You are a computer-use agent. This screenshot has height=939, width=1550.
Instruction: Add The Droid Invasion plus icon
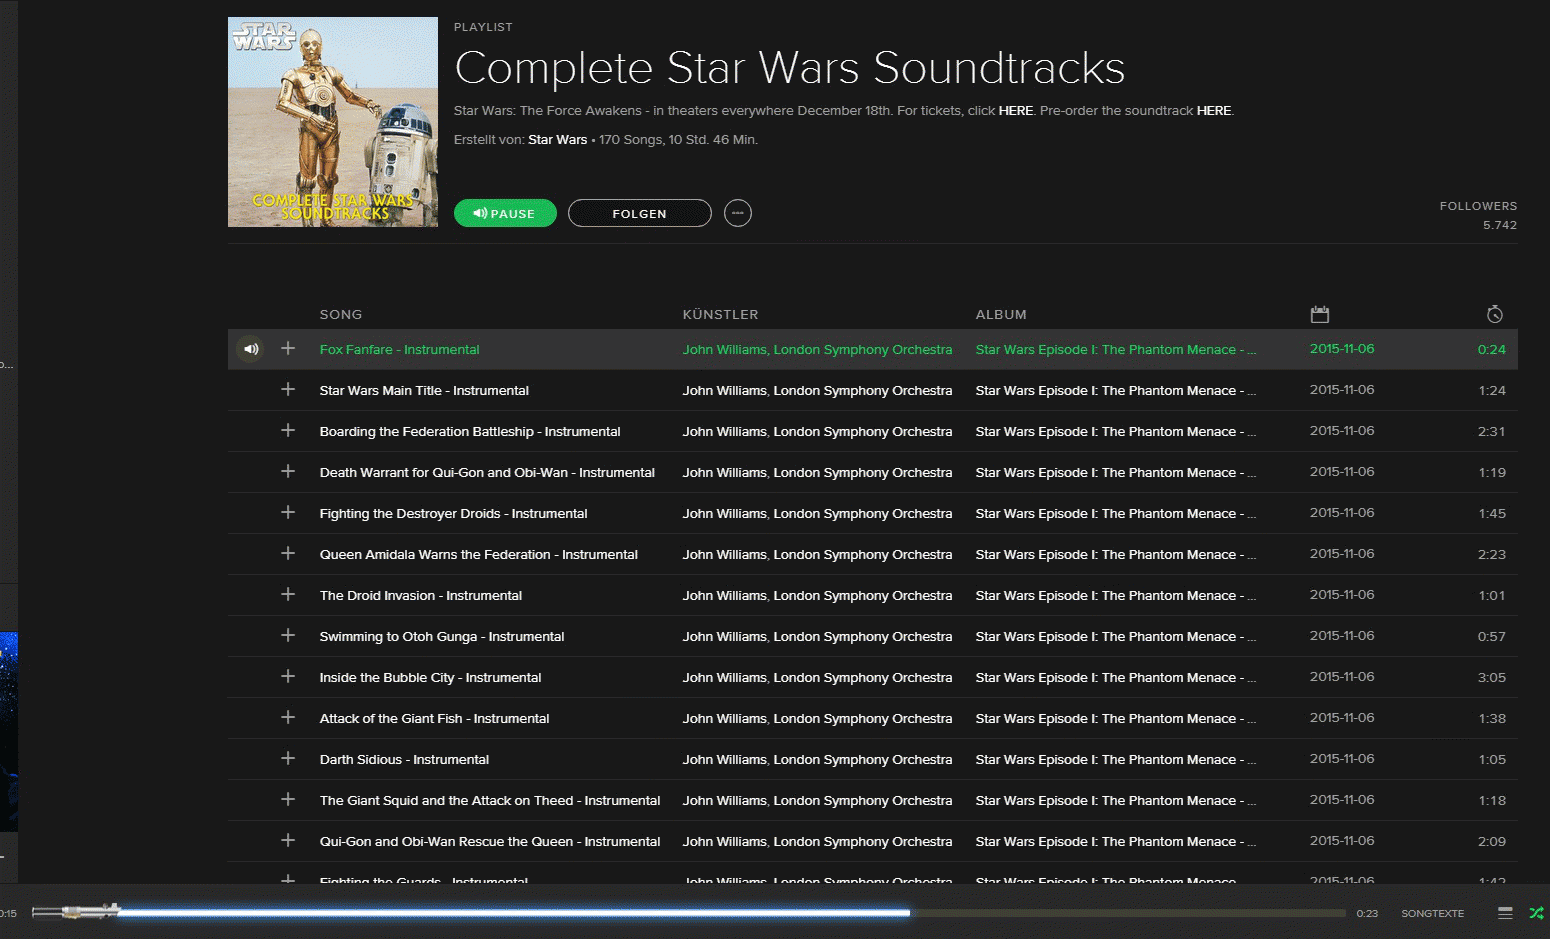[288, 594]
